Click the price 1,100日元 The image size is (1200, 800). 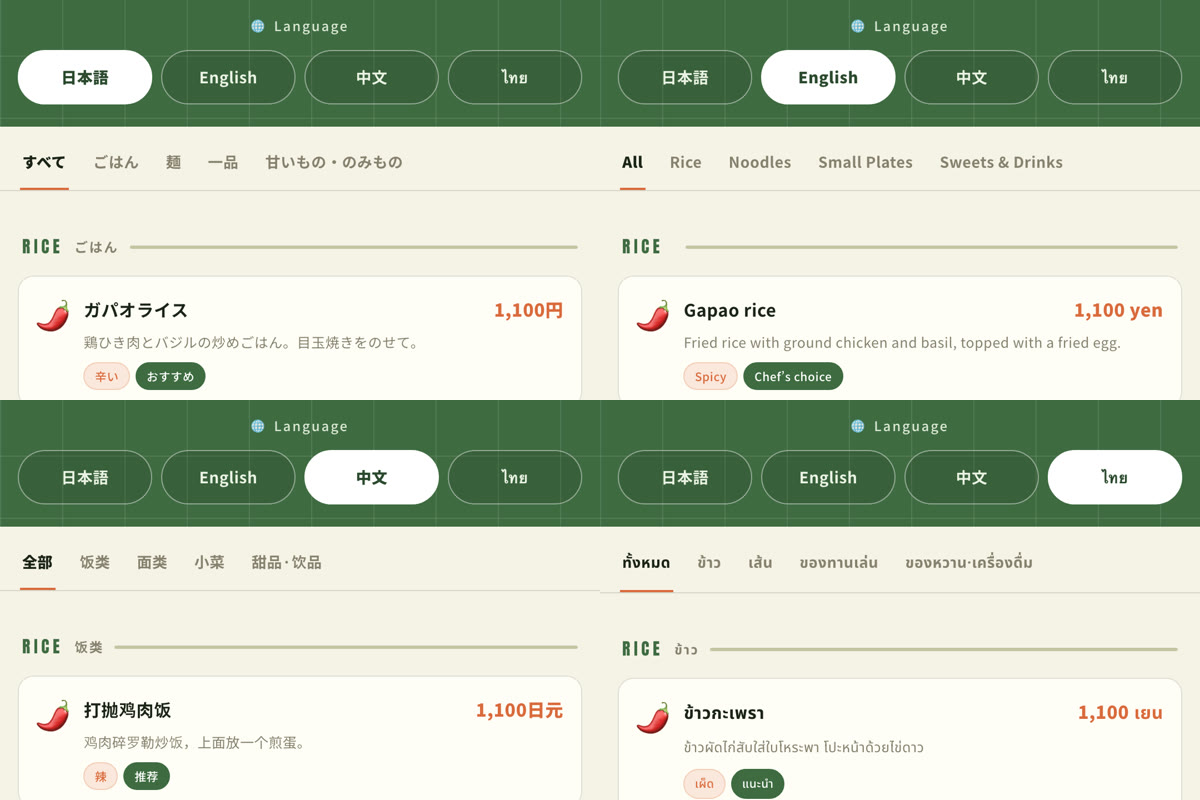(x=519, y=710)
